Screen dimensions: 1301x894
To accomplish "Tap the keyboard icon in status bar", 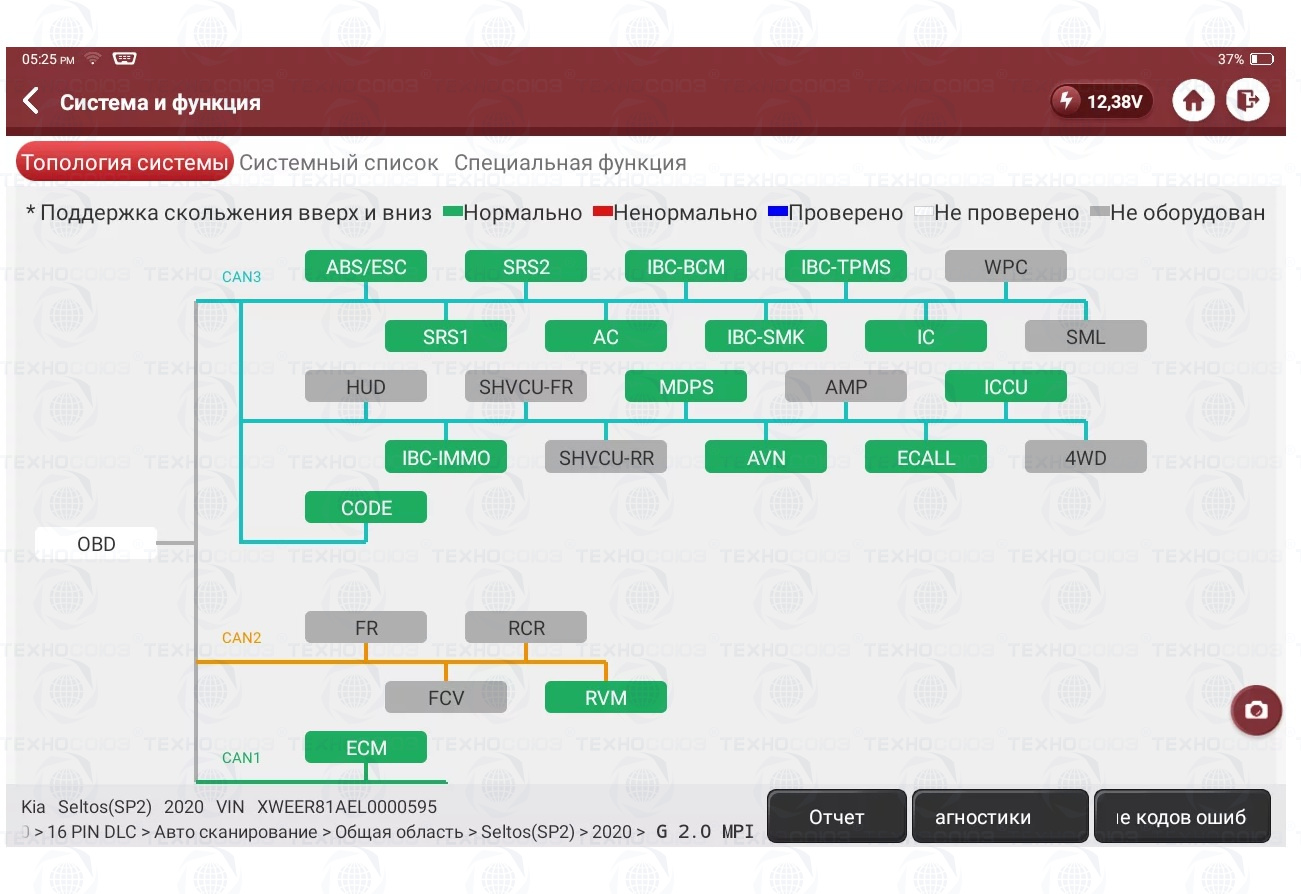I will [124, 59].
